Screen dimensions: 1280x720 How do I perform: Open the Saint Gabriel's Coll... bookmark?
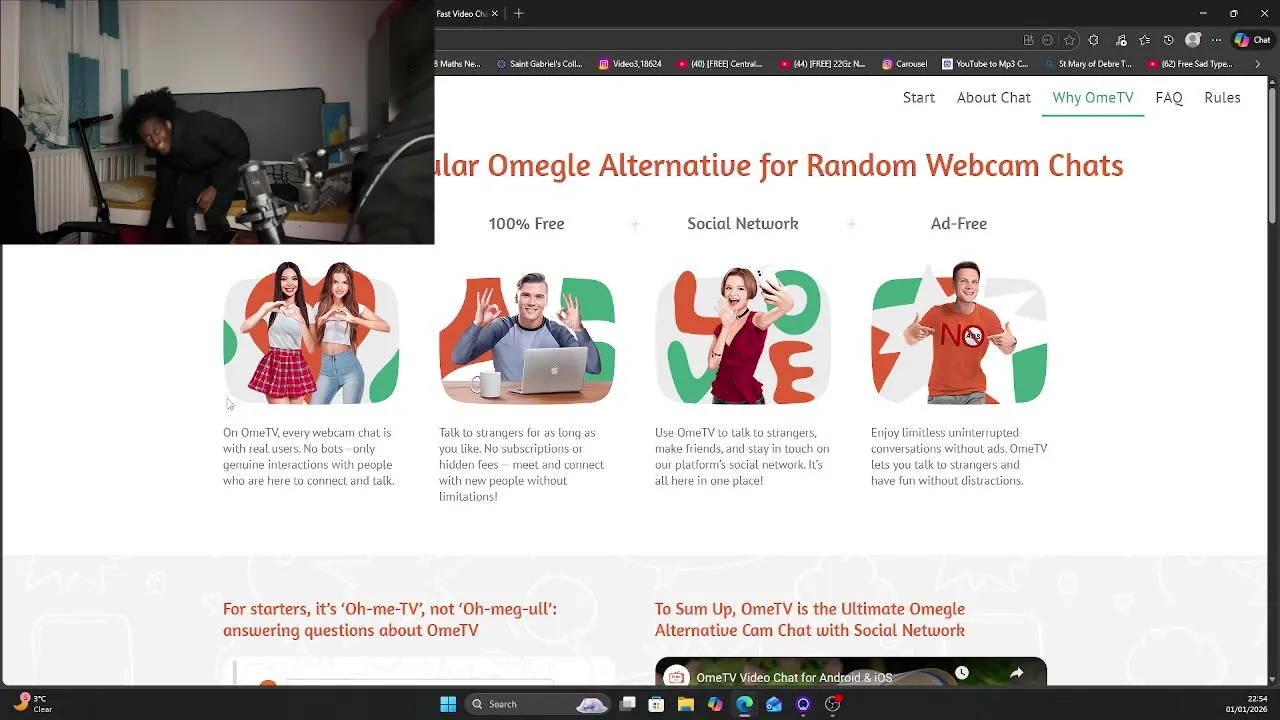pyautogui.click(x=539, y=64)
